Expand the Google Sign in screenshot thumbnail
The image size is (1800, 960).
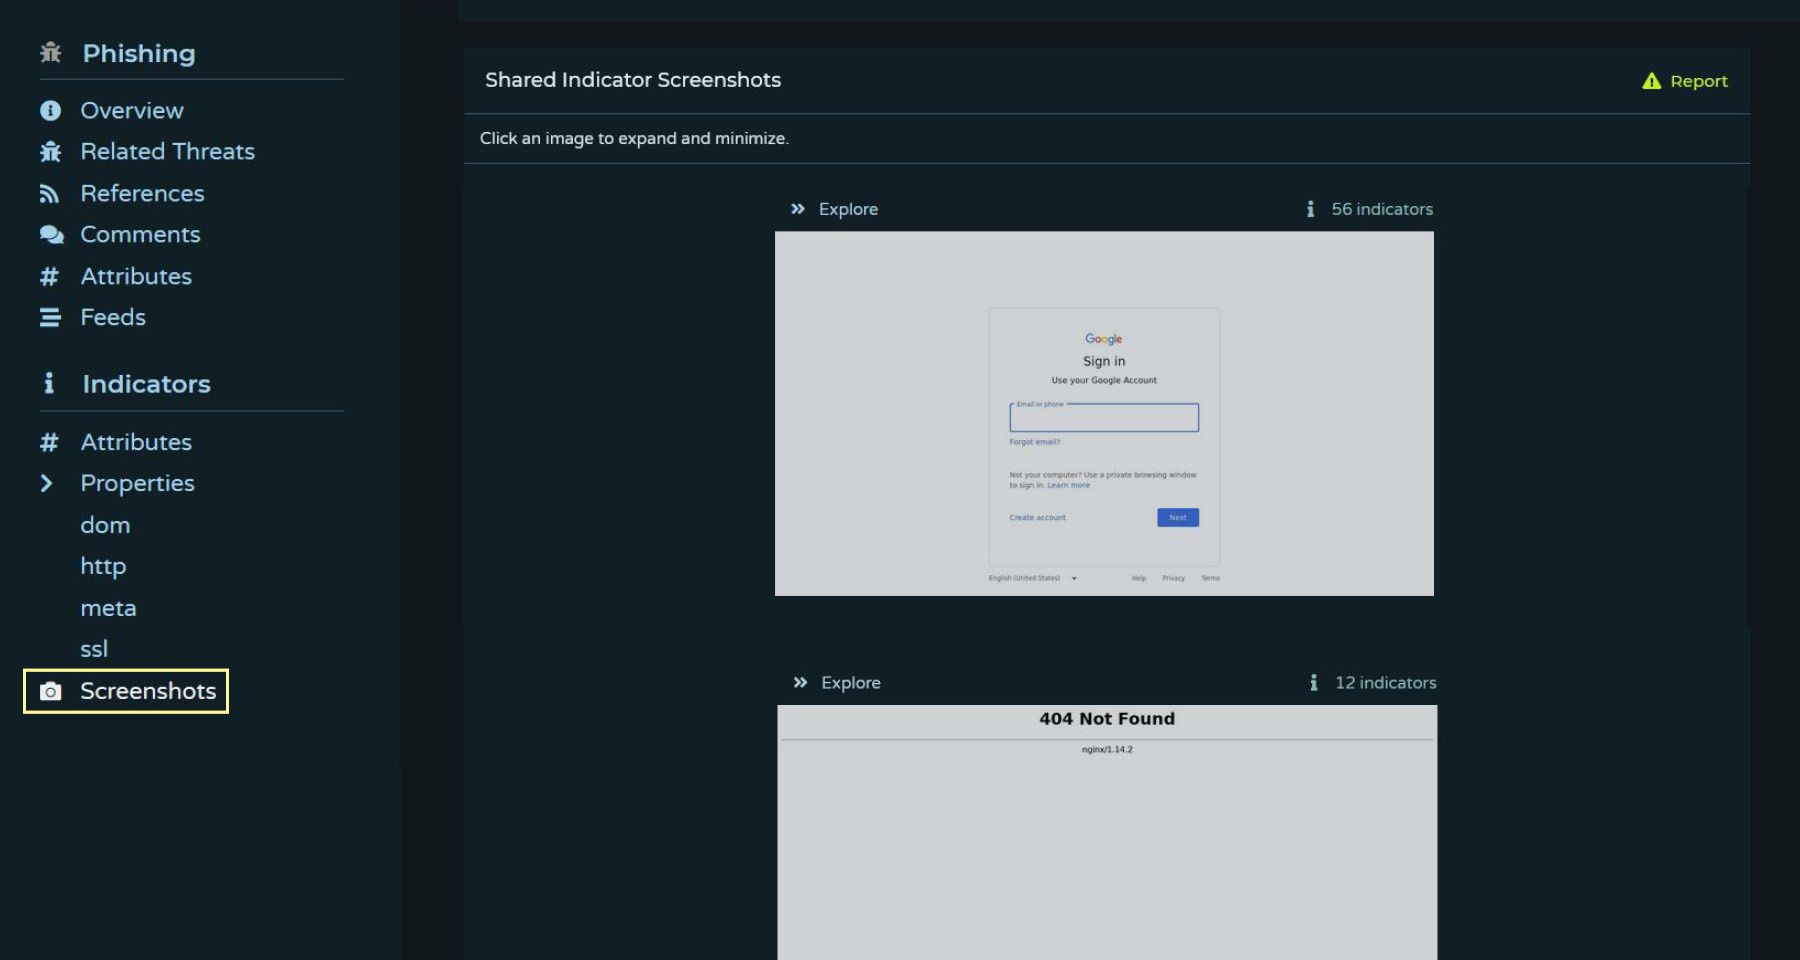coord(1104,414)
